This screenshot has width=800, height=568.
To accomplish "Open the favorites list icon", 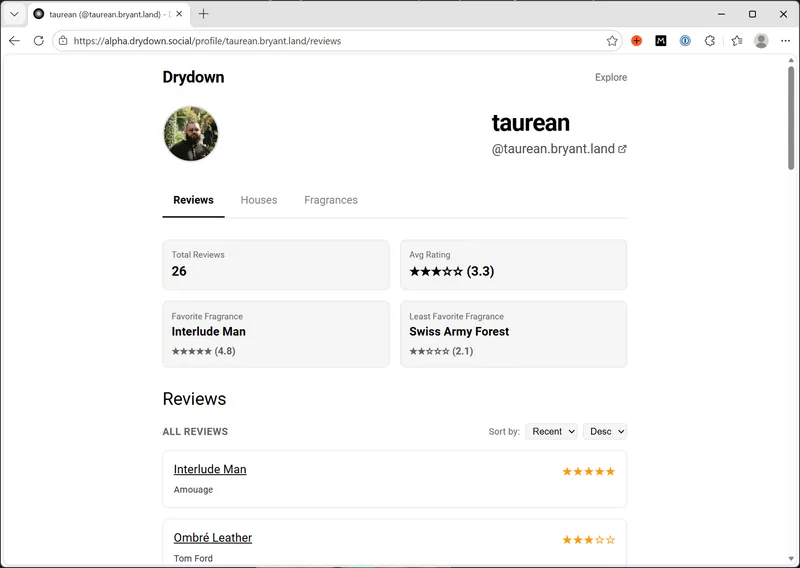I will (x=737, y=41).
